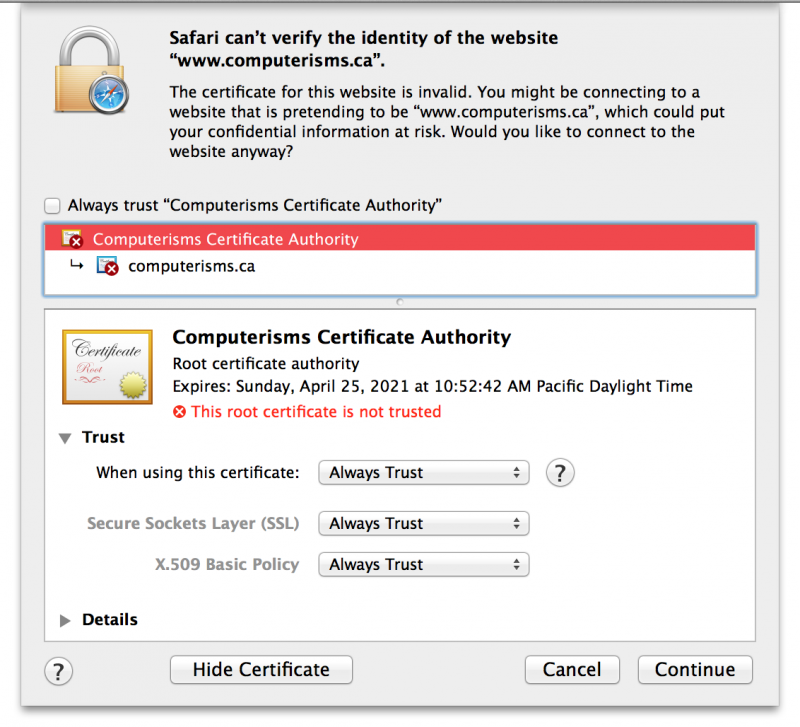Click the text This root certificate is not trusted
This screenshot has height=727, width=800.
click(316, 412)
